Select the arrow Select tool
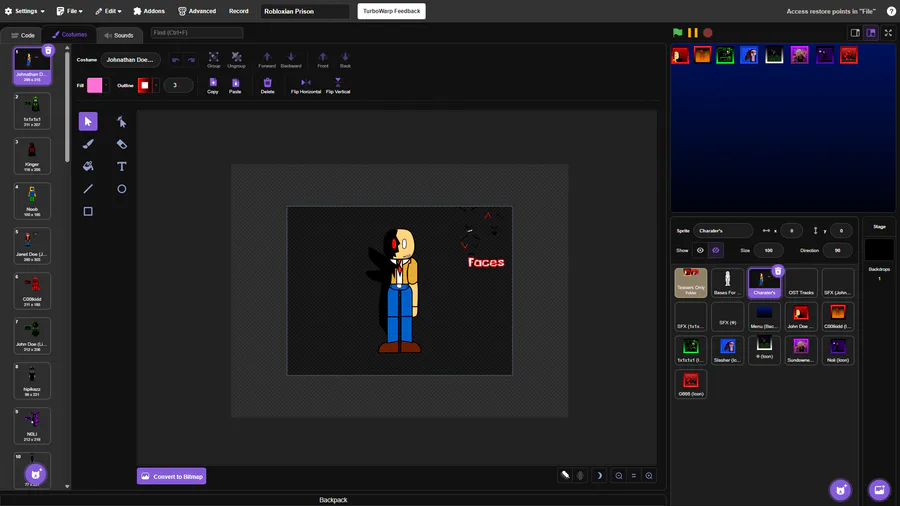Screen dimensions: 900x506 [x=88, y=122]
